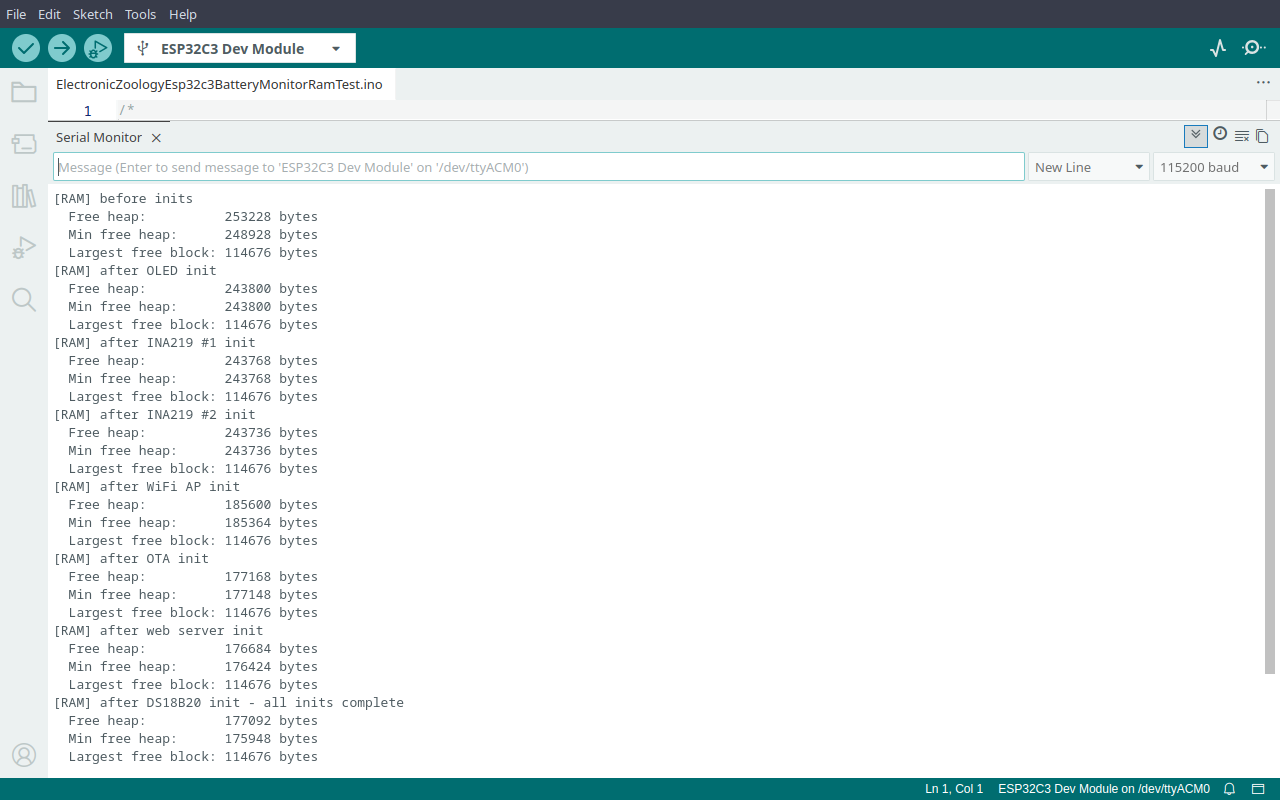Viewport: 1280px width, 800px height.
Task: Open the New Line line-ending dropdown
Action: click(1089, 167)
